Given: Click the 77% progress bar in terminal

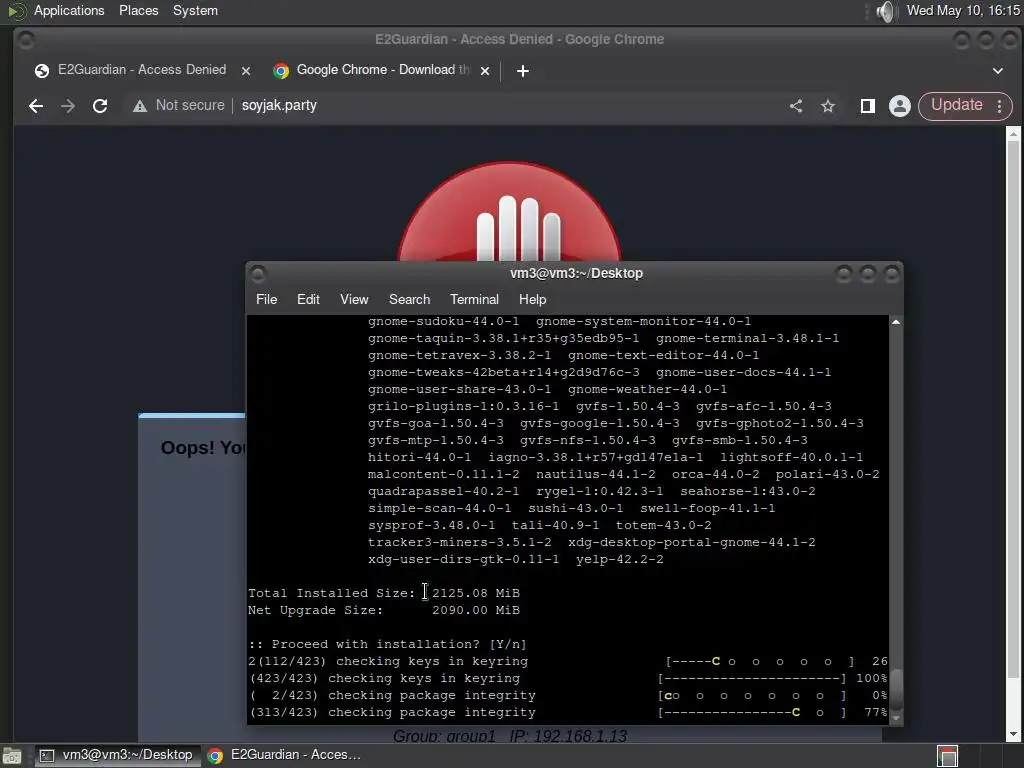Looking at the screenshot, I should (752, 712).
